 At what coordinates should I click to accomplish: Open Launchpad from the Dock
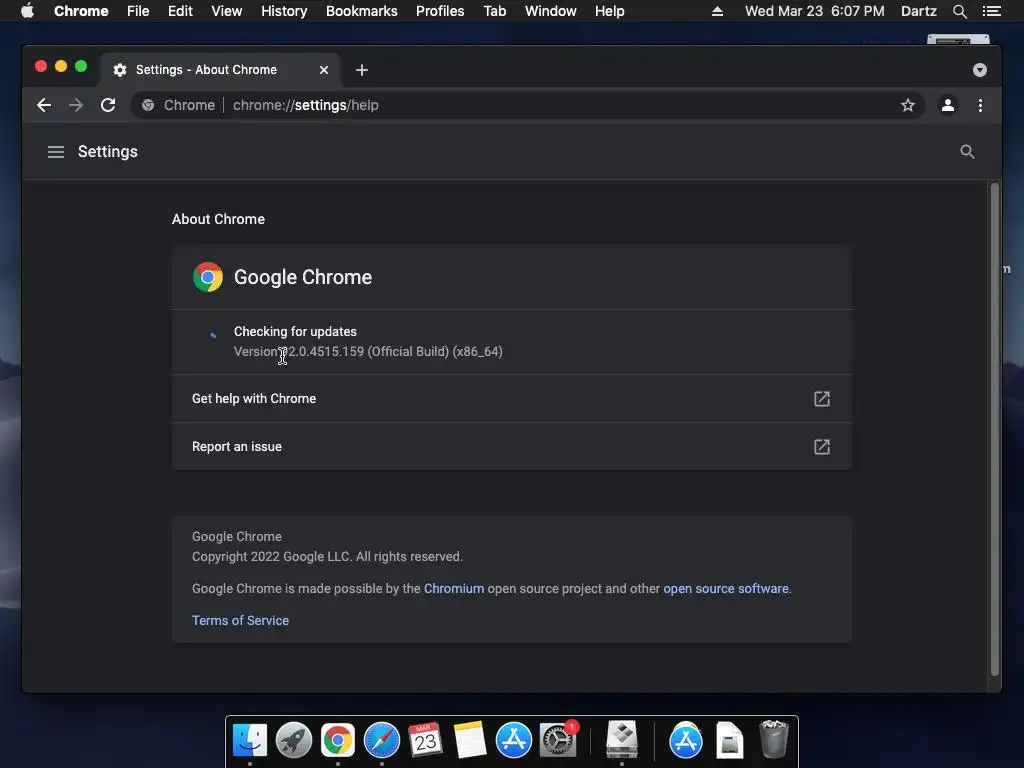coord(294,740)
